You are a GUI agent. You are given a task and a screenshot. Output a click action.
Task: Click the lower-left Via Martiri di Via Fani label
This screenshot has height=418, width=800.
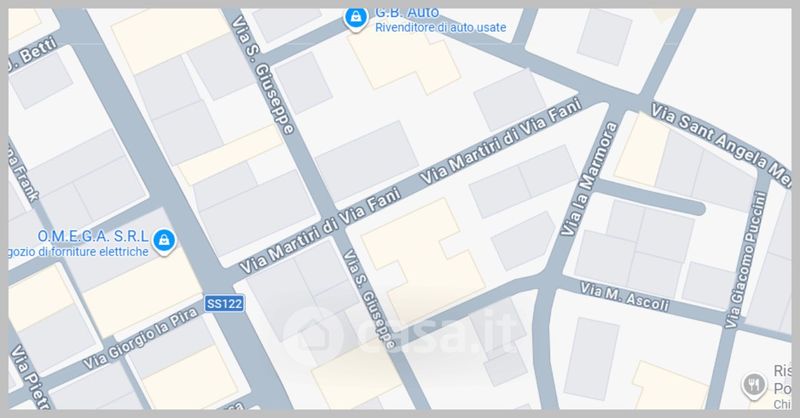click(320, 231)
